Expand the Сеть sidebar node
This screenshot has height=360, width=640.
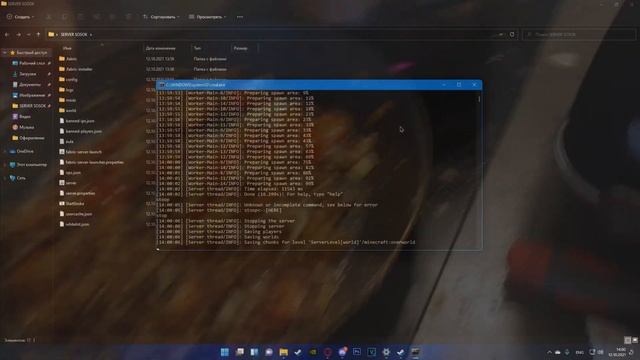(x=4, y=178)
